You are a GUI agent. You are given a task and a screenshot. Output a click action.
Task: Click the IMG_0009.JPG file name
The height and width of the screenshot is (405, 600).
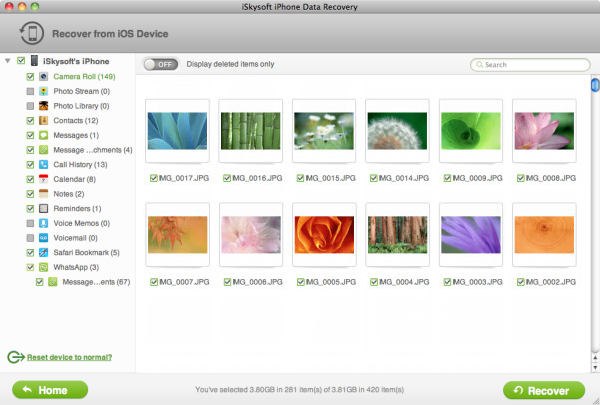pos(477,178)
